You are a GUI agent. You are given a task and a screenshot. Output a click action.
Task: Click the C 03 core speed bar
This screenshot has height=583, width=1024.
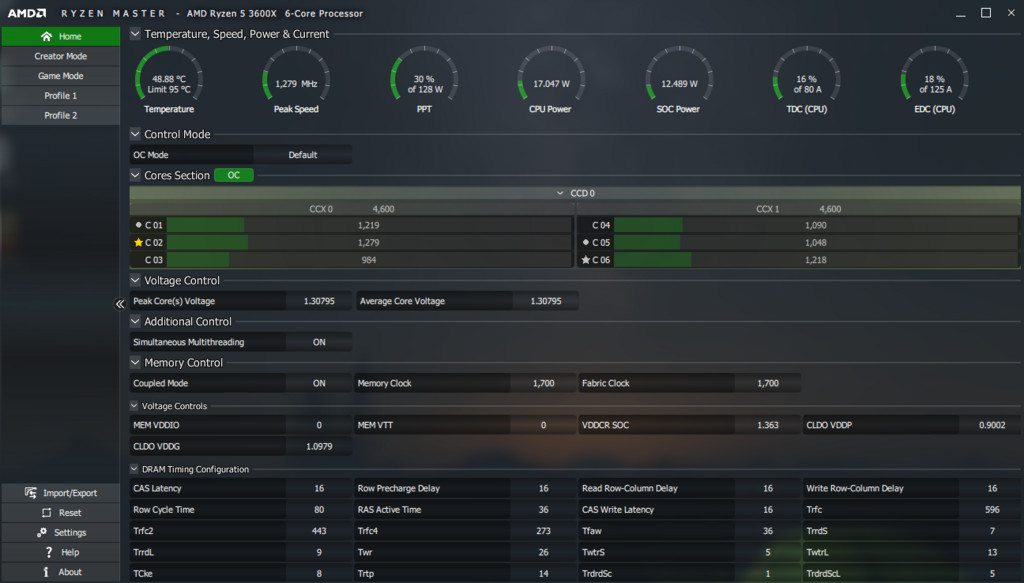click(369, 260)
